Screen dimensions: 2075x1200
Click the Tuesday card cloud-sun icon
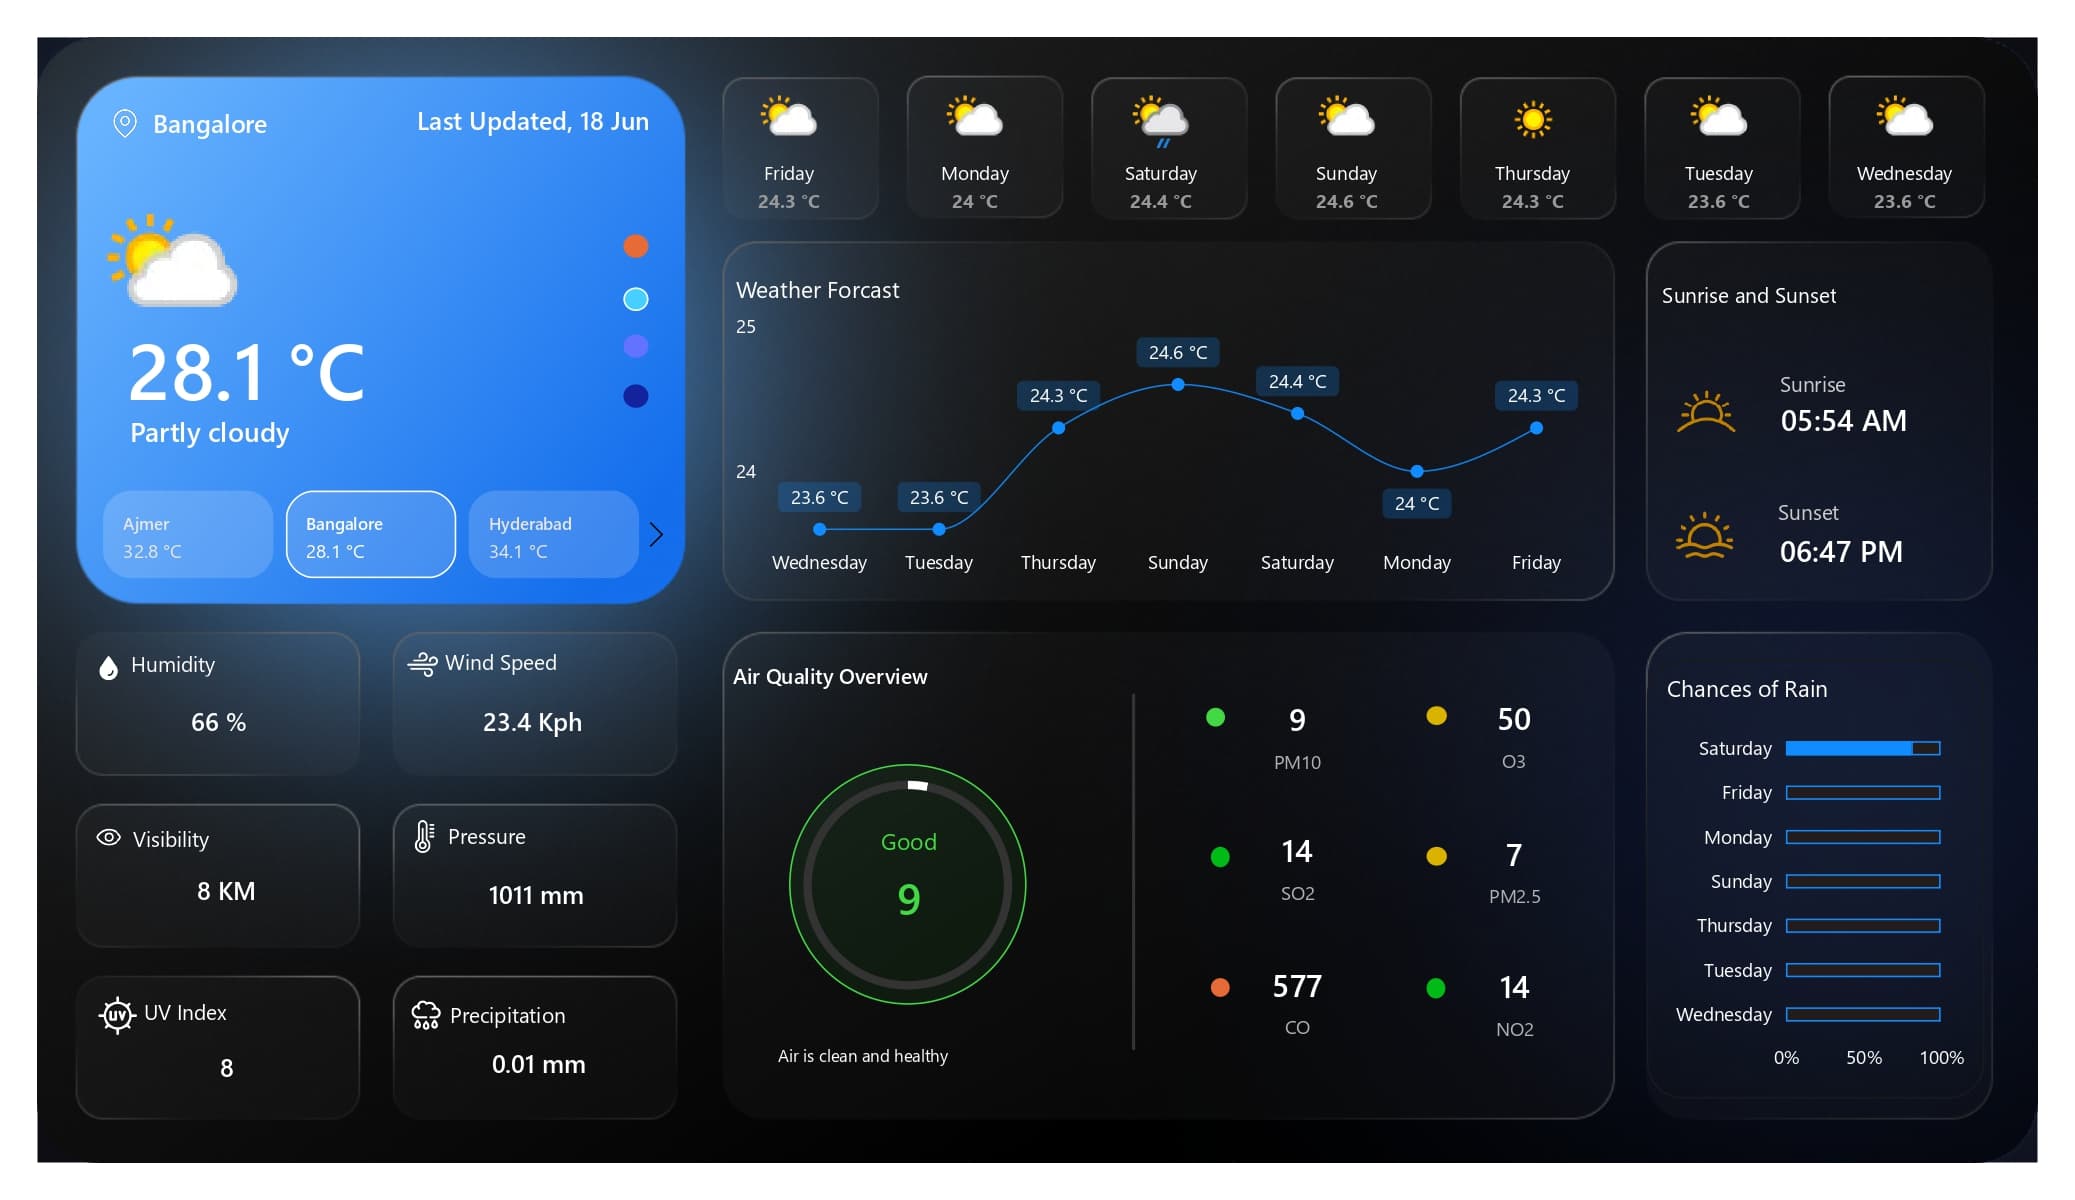pos(1719,117)
